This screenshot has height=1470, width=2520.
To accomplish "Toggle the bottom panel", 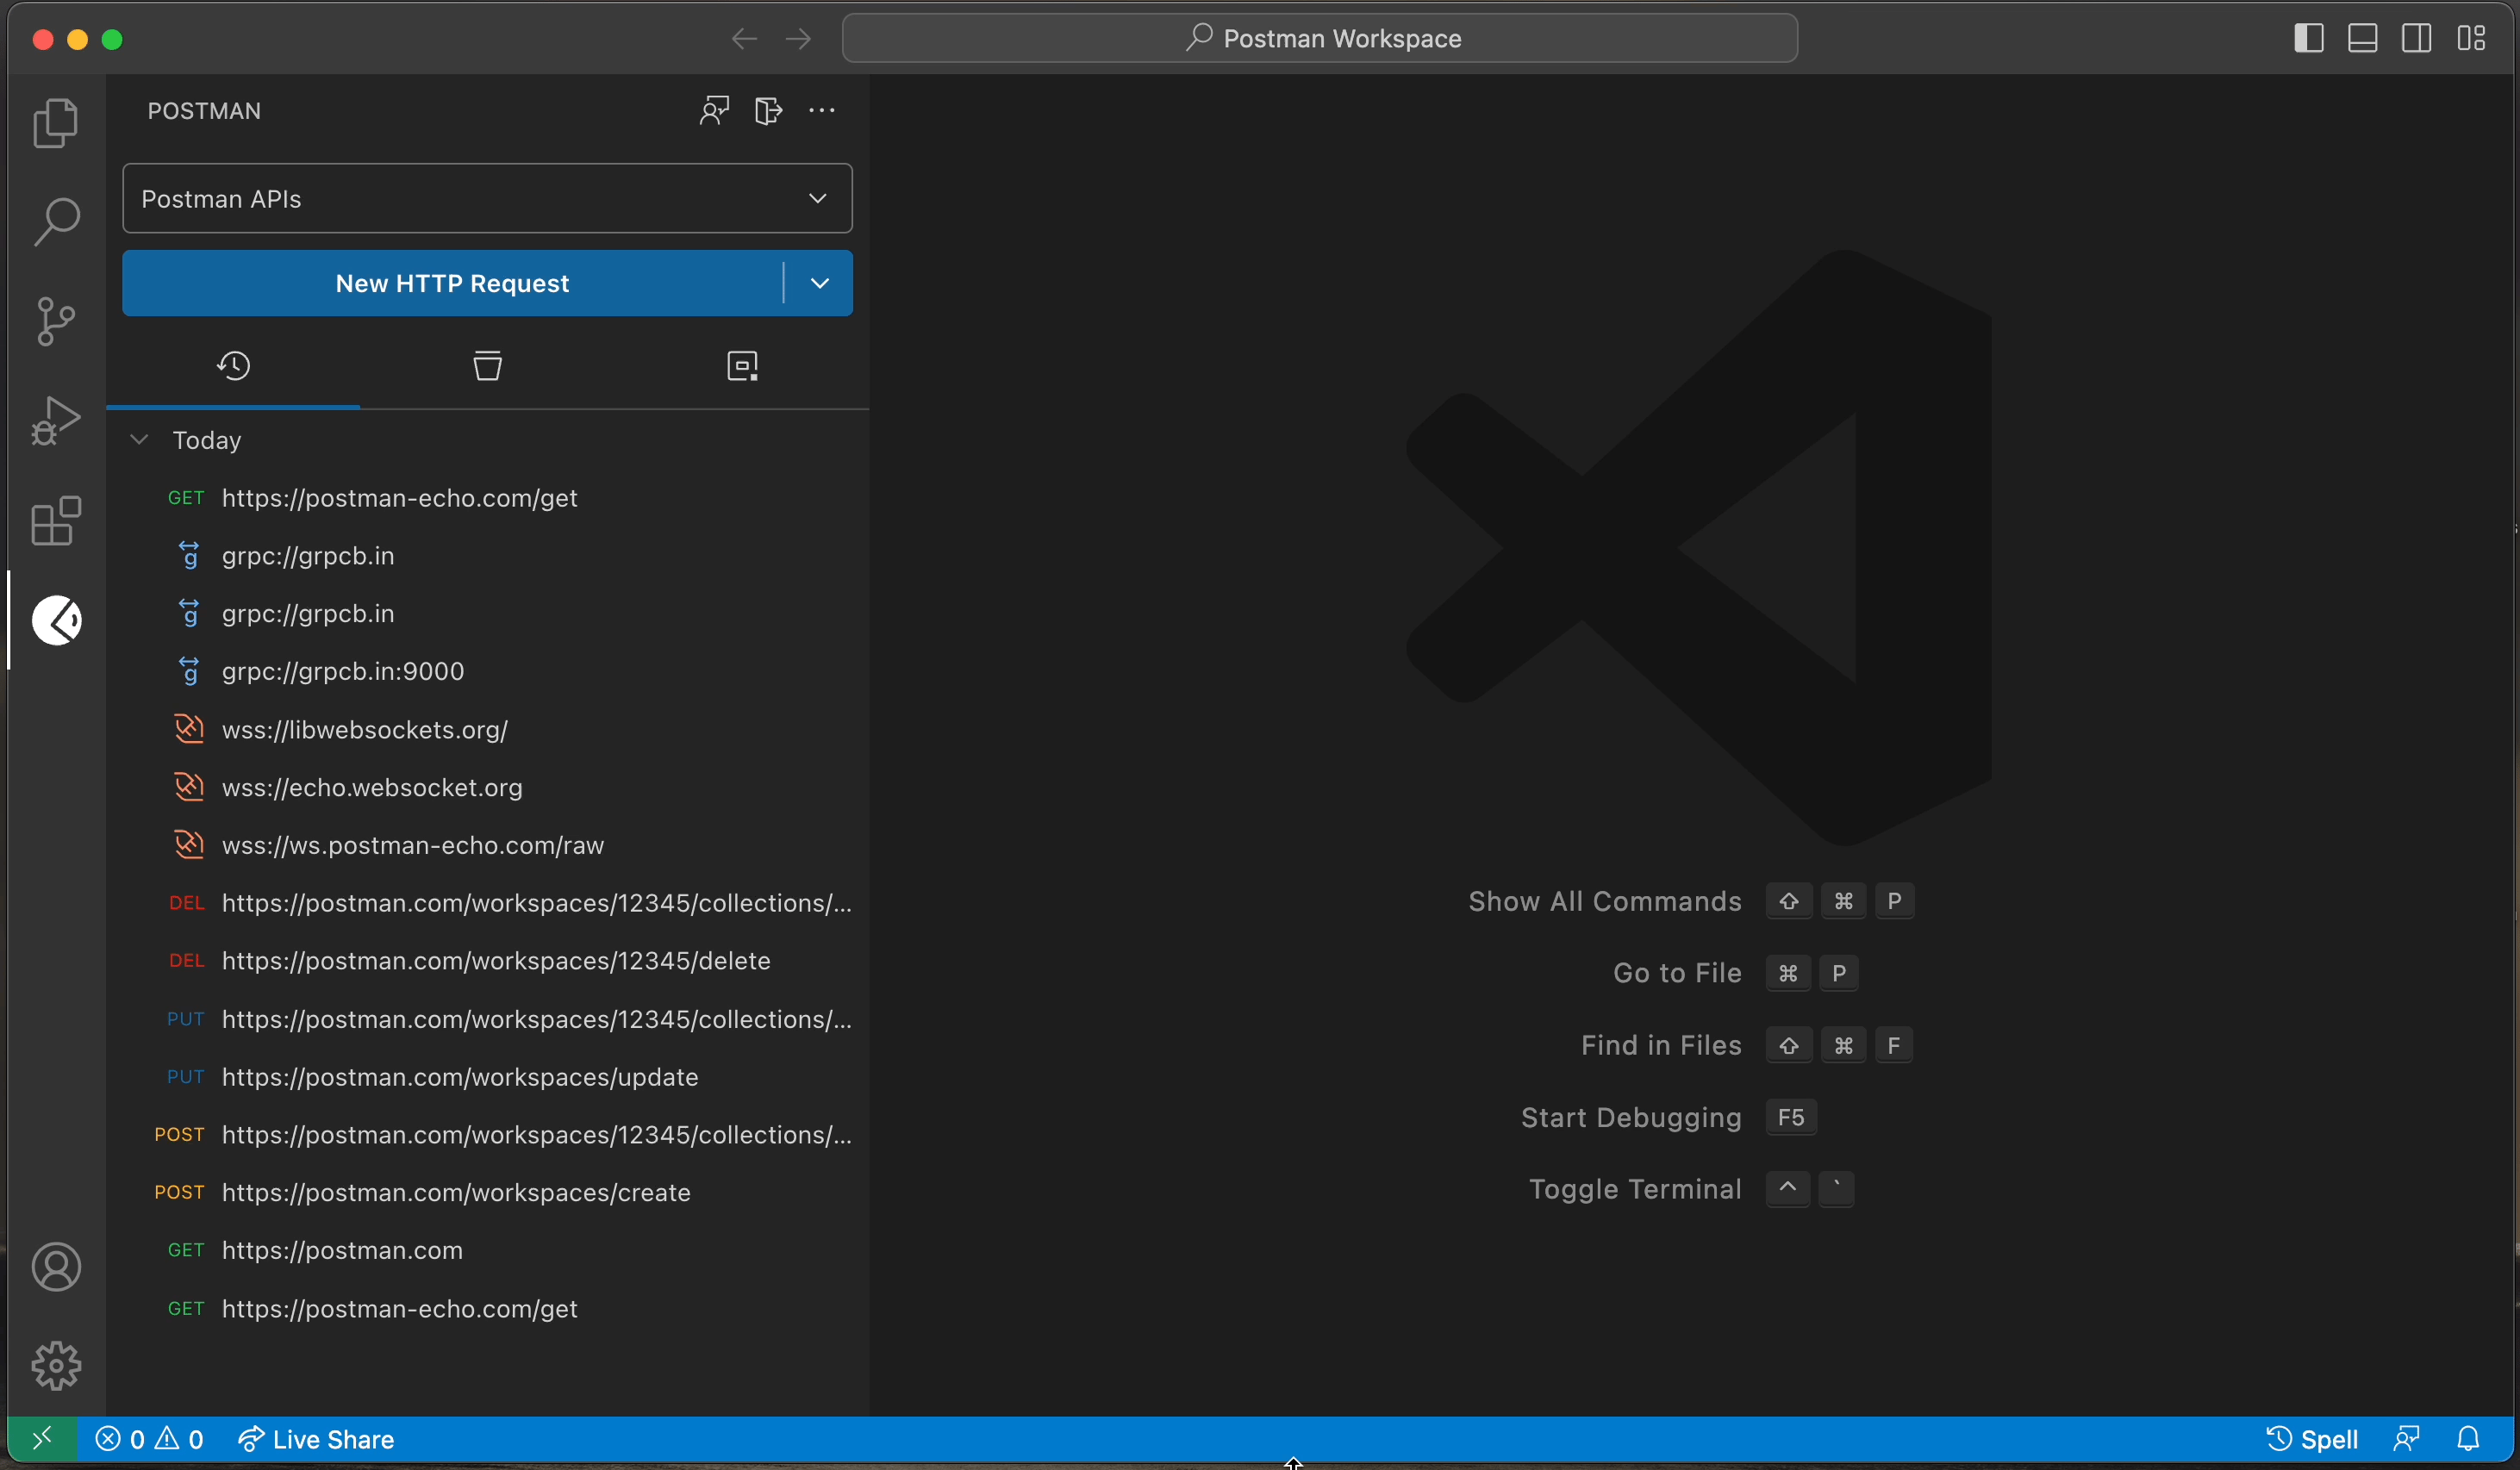I will pos(2363,39).
